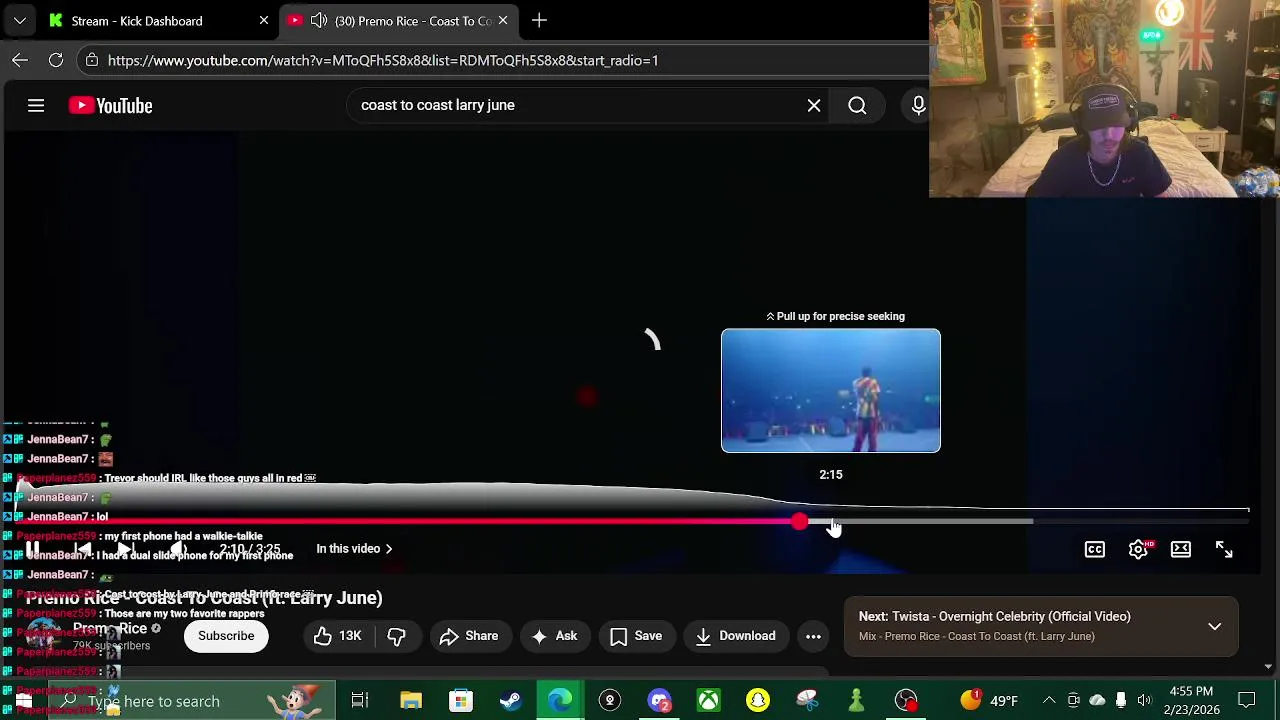This screenshot has width=1280, height=720.
Task: Open the Windows notification center
Action: point(1247,700)
